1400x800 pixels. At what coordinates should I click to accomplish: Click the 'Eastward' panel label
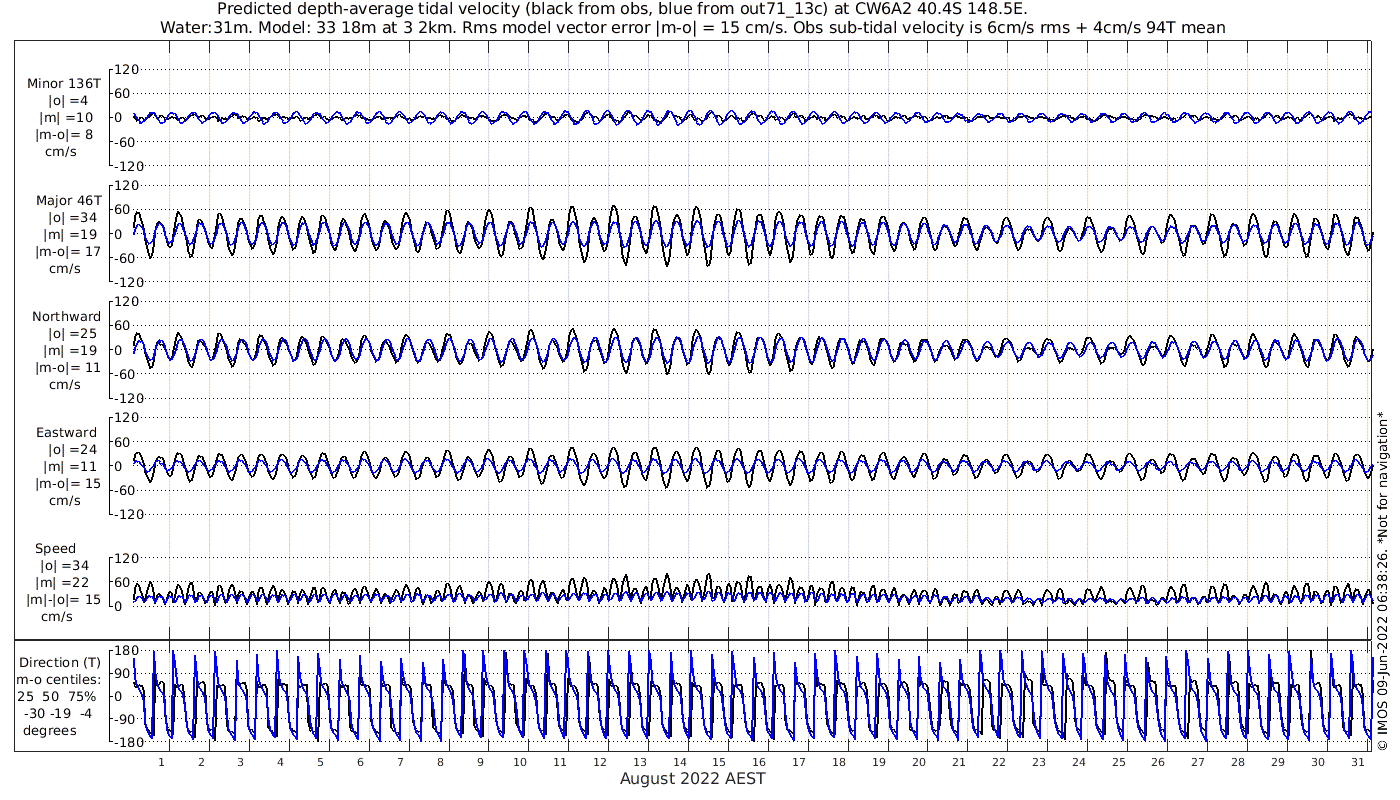(x=67, y=433)
